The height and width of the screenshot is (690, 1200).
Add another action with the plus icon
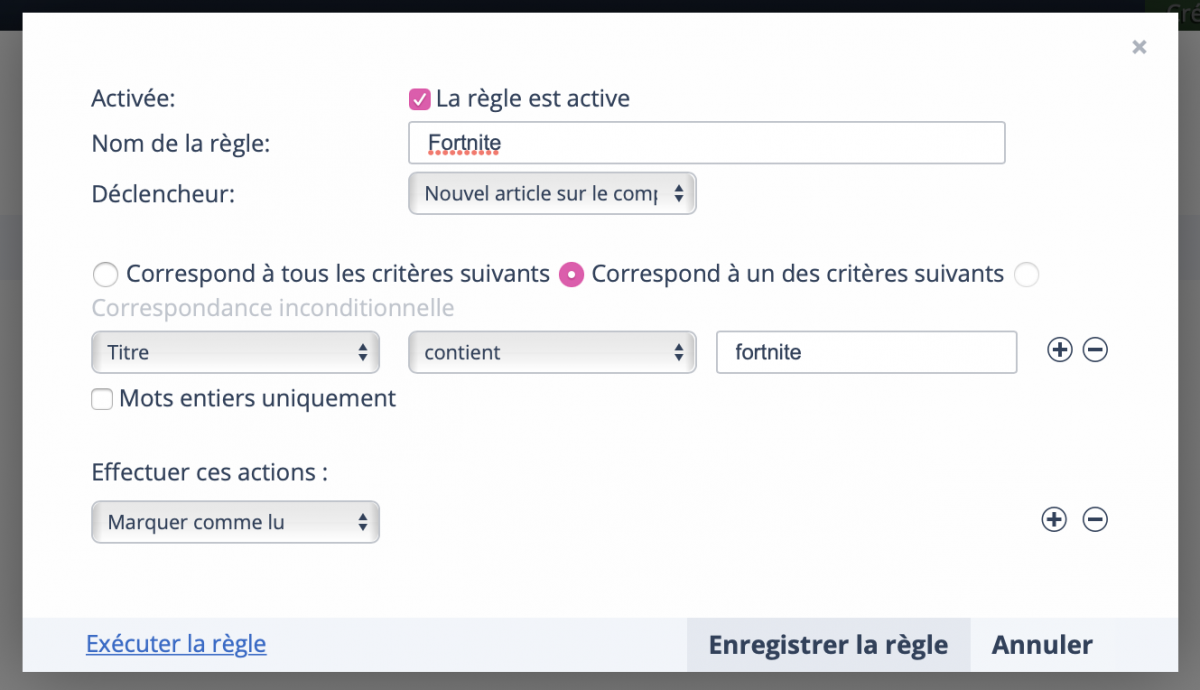[1054, 519]
